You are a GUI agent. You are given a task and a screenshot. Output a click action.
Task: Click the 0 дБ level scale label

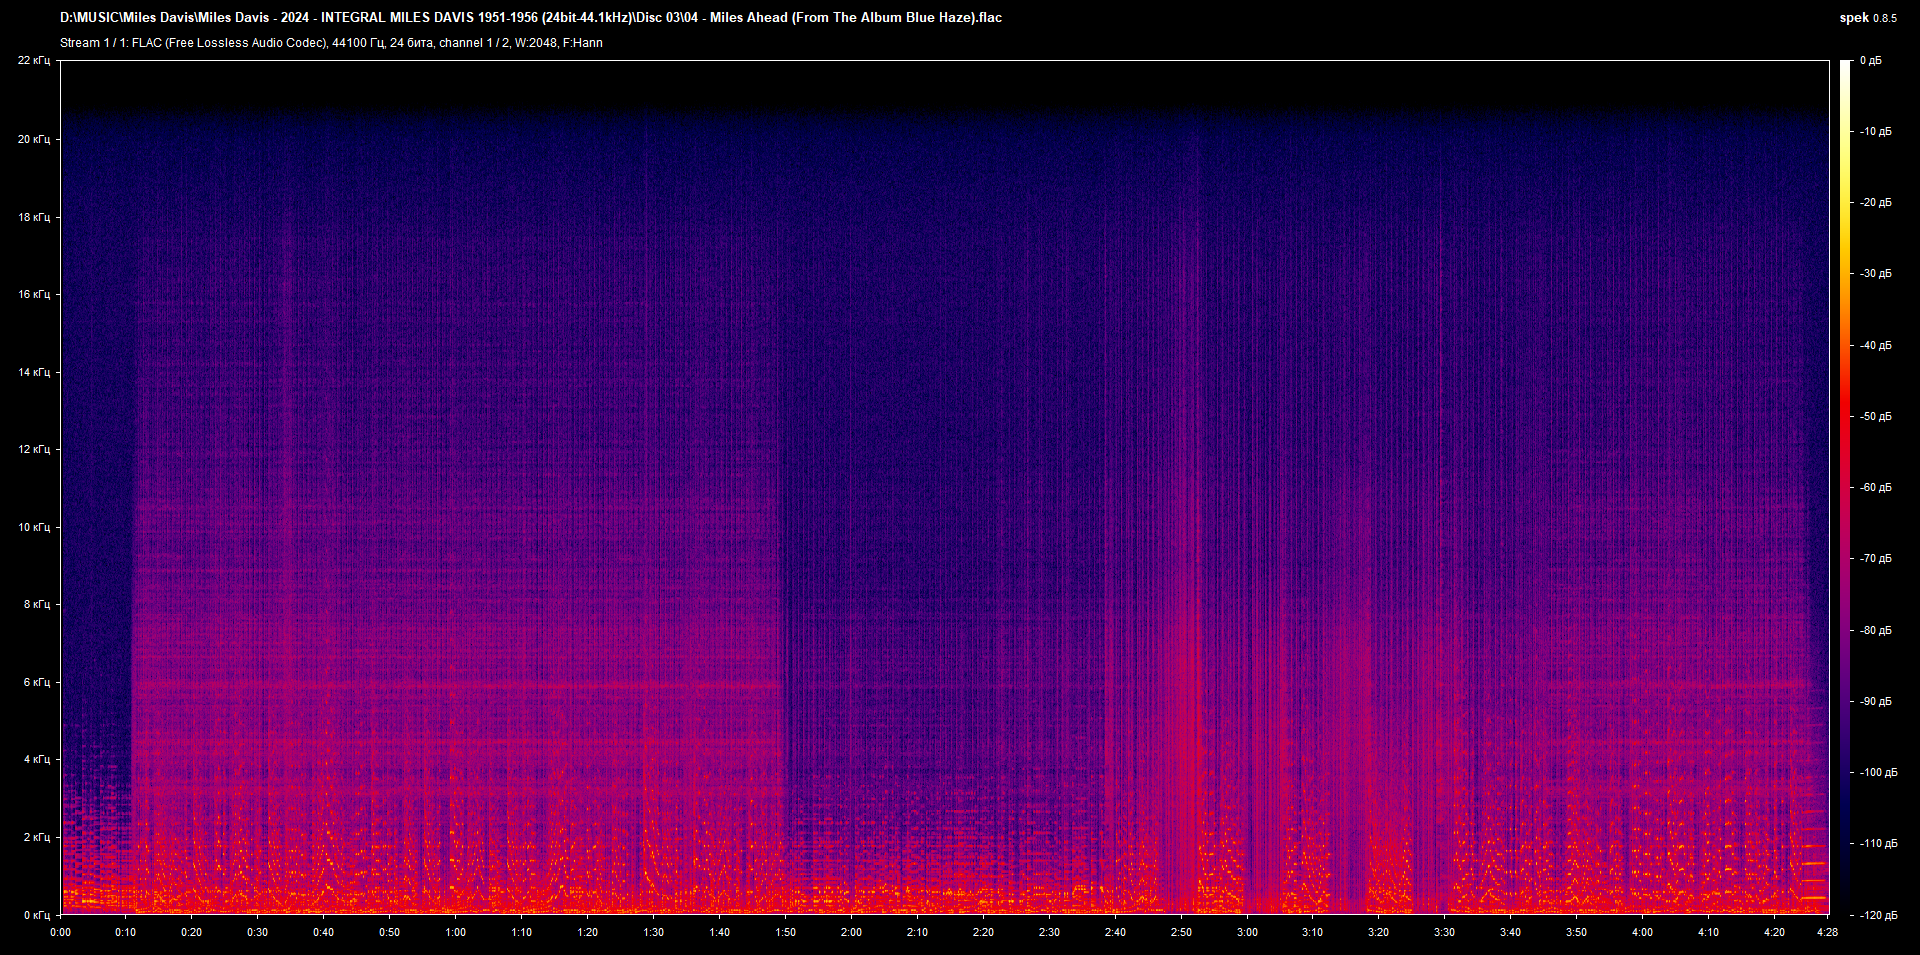1871,61
